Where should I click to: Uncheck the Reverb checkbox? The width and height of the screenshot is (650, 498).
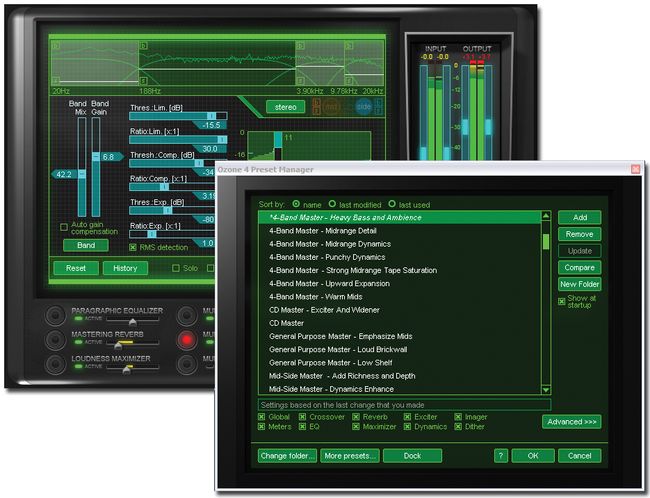(356, 417)
